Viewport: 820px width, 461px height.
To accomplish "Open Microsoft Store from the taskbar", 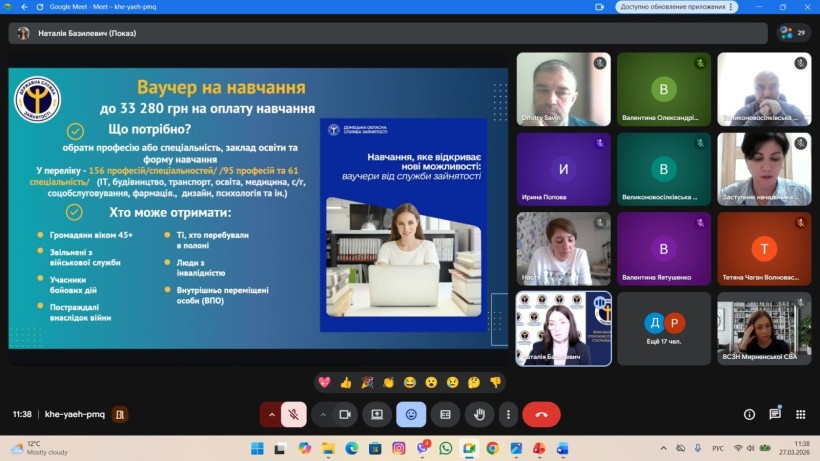I will tap(375, 448).
